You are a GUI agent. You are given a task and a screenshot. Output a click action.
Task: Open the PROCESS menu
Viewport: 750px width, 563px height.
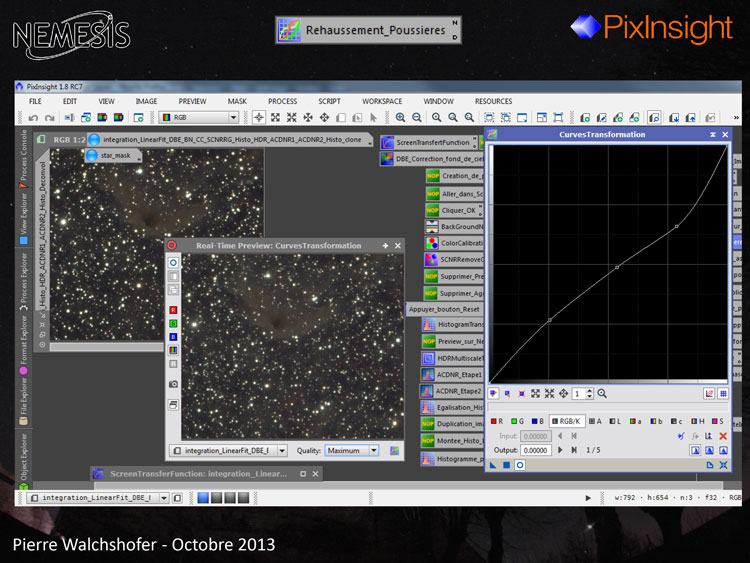pos(282,101)
